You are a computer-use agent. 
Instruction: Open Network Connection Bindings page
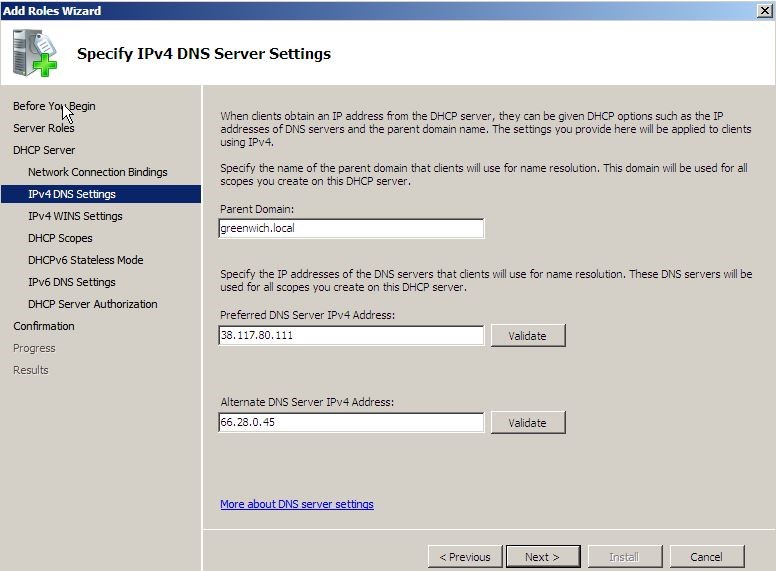(97, 172)
